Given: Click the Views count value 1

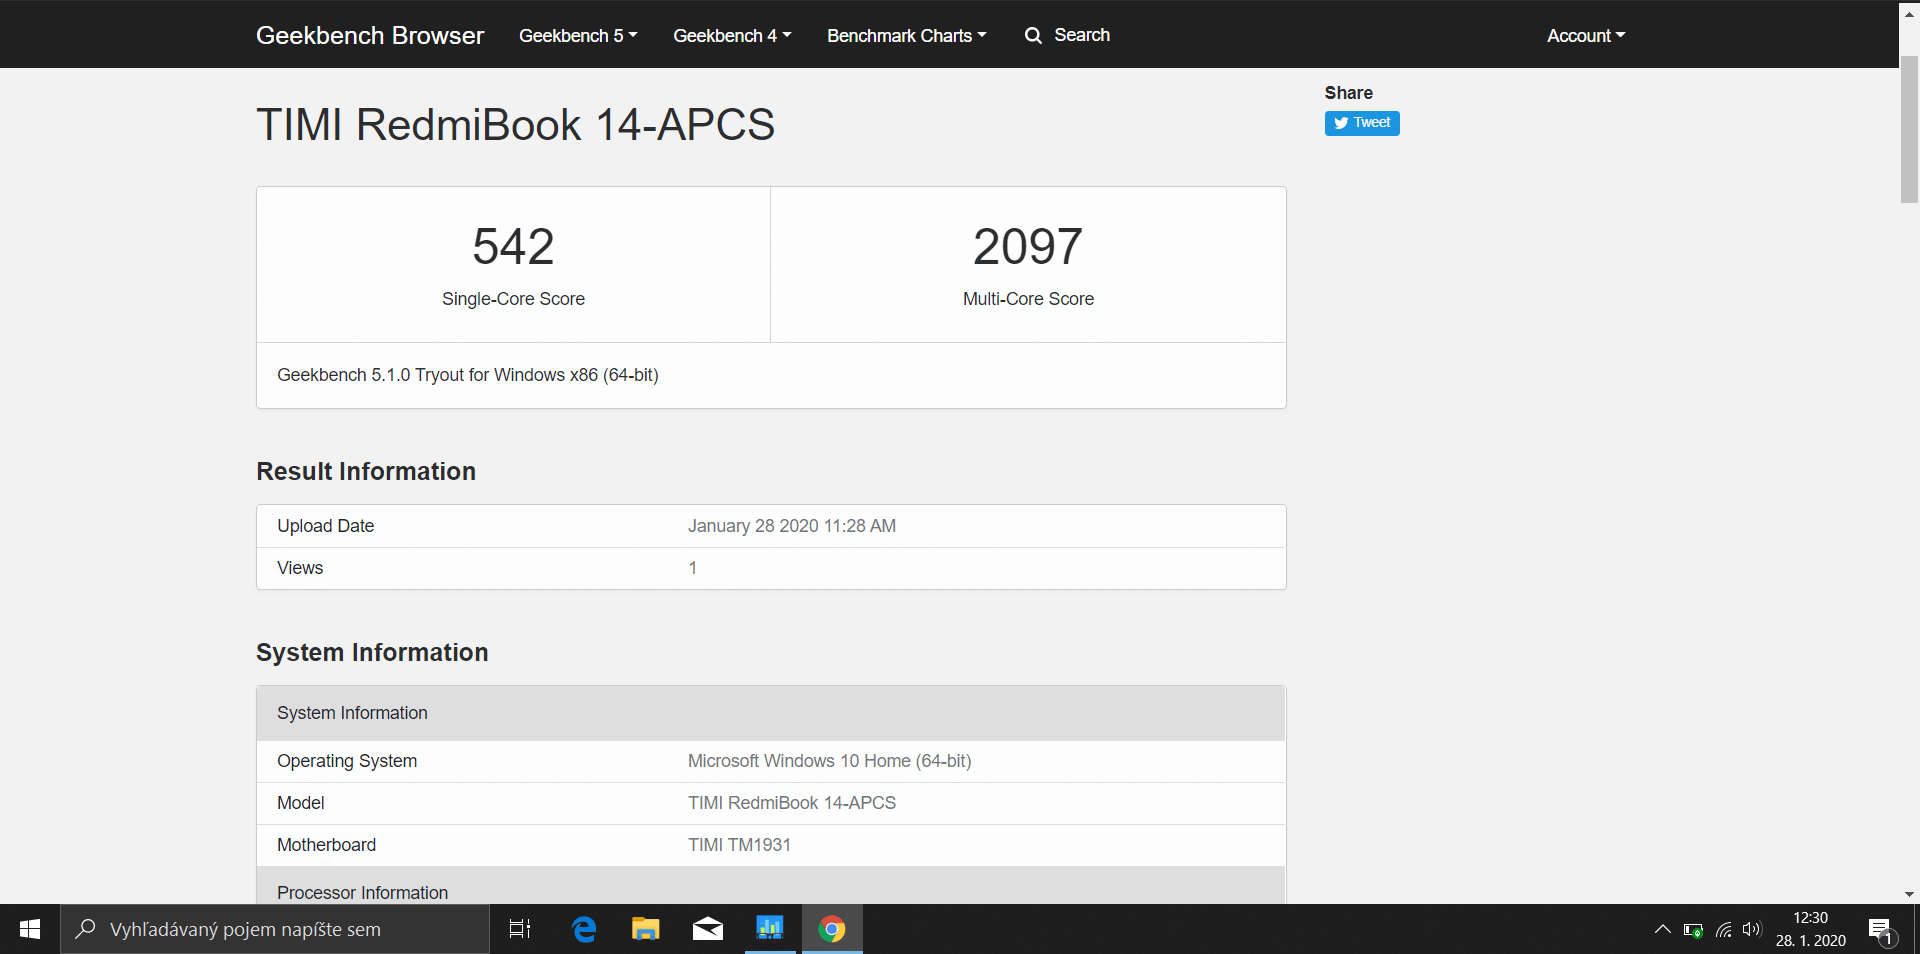Looking at the screenshot, I should [692, 568].
